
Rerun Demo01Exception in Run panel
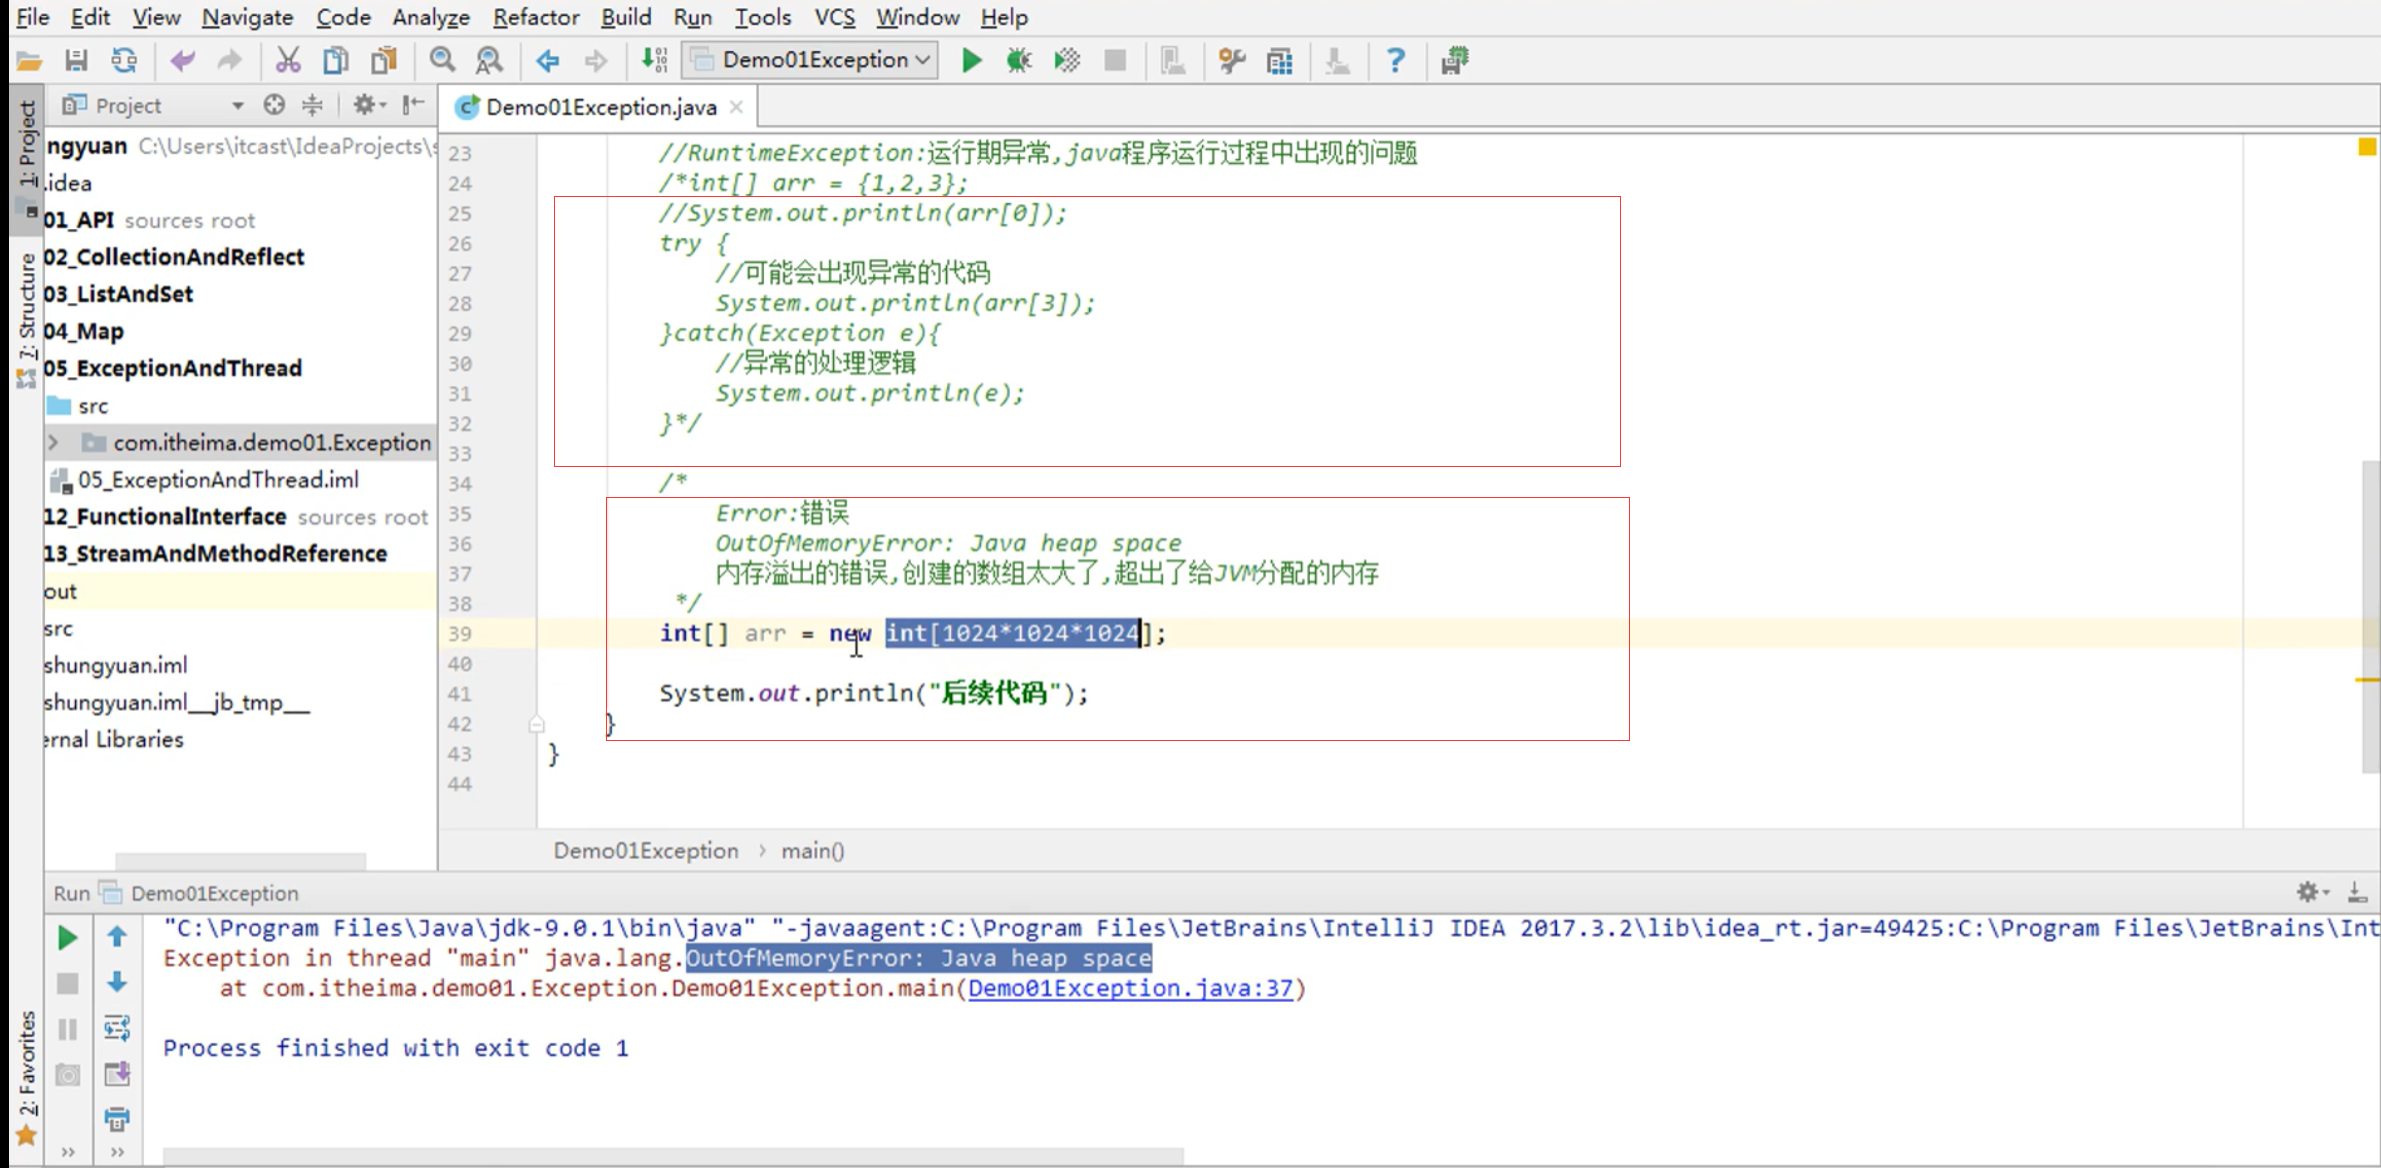pos(67,938)
